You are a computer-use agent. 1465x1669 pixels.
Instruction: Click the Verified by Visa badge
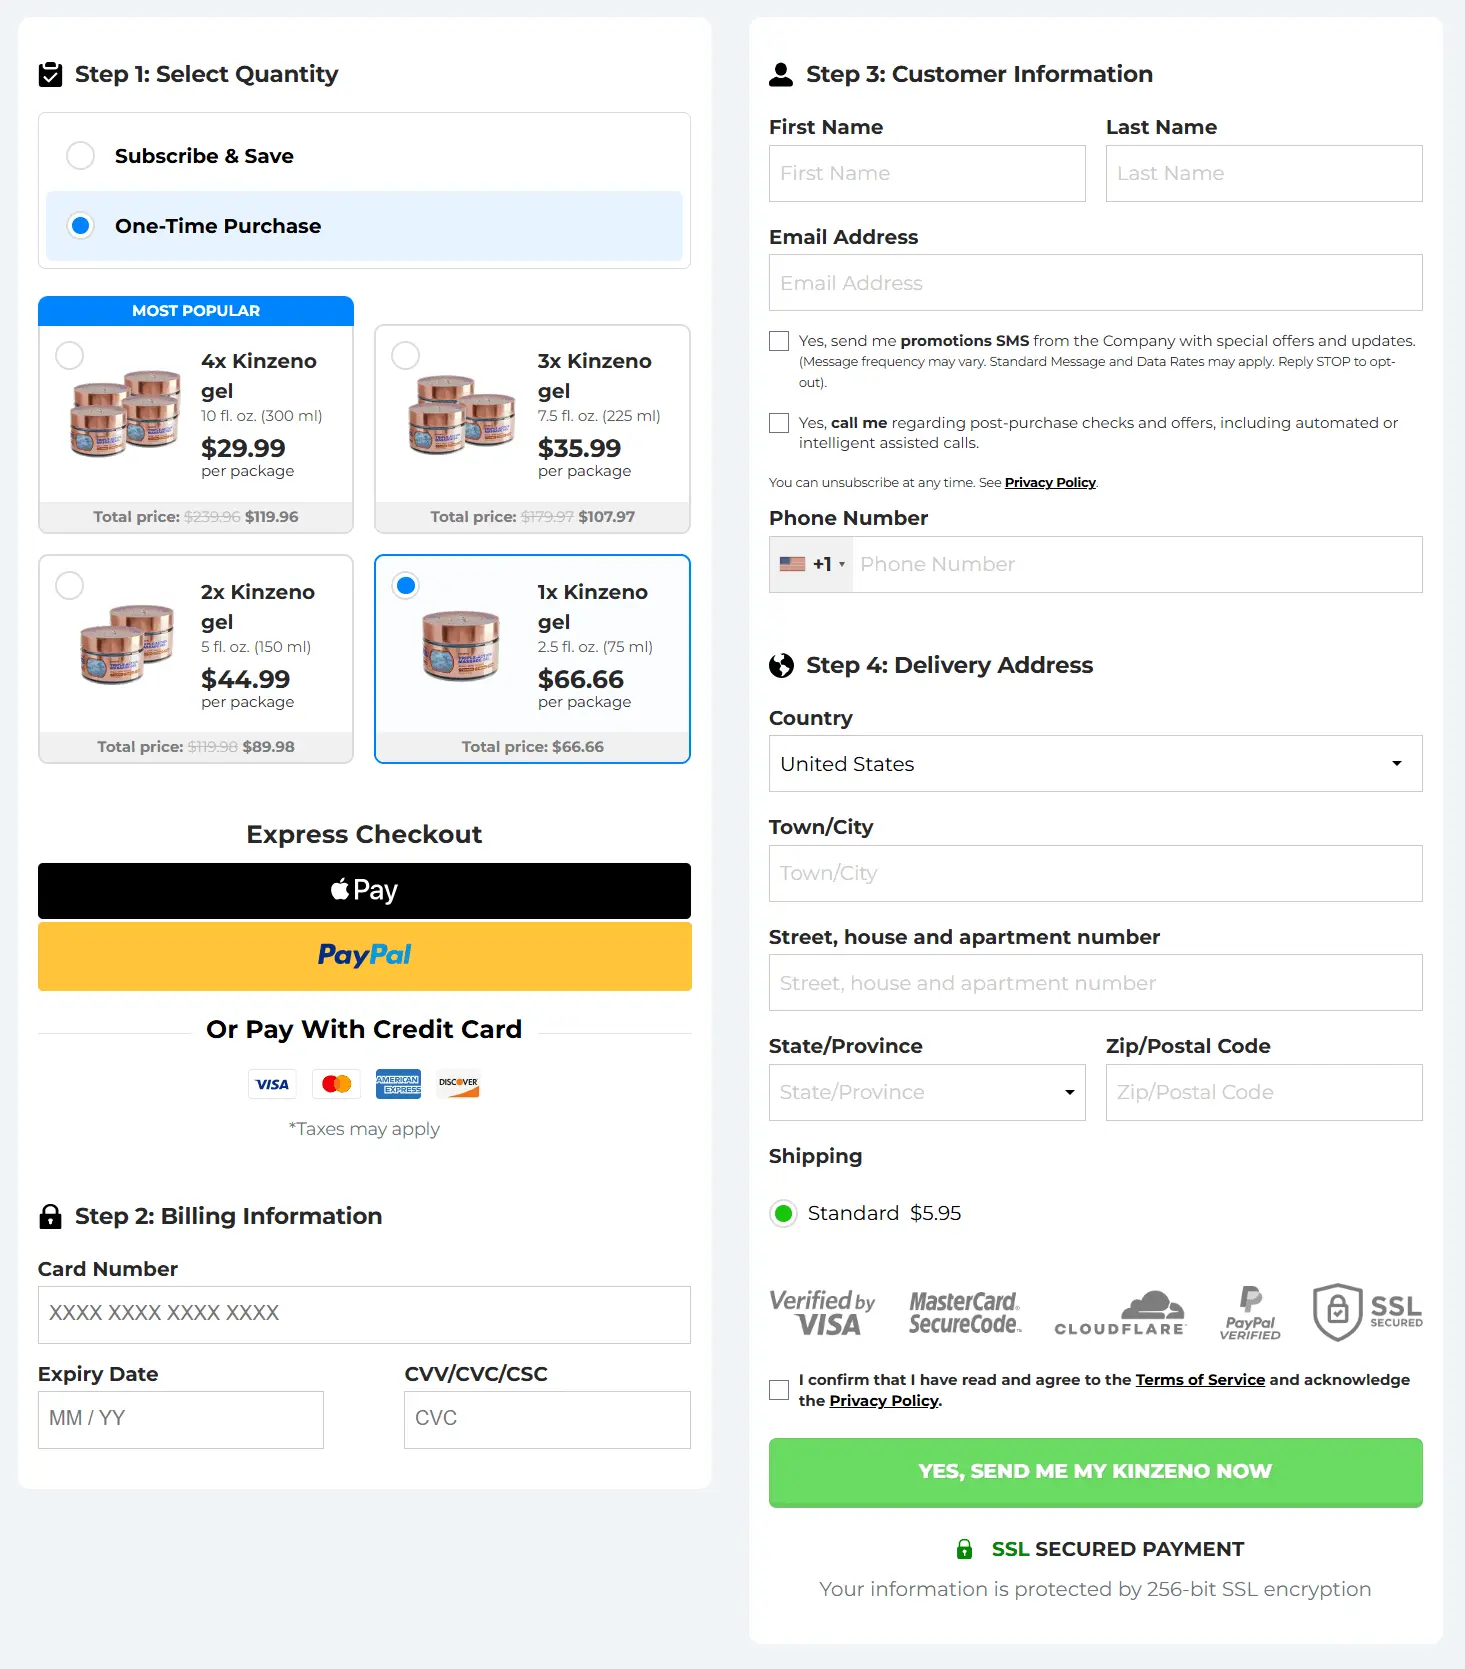click(822, 1312)
